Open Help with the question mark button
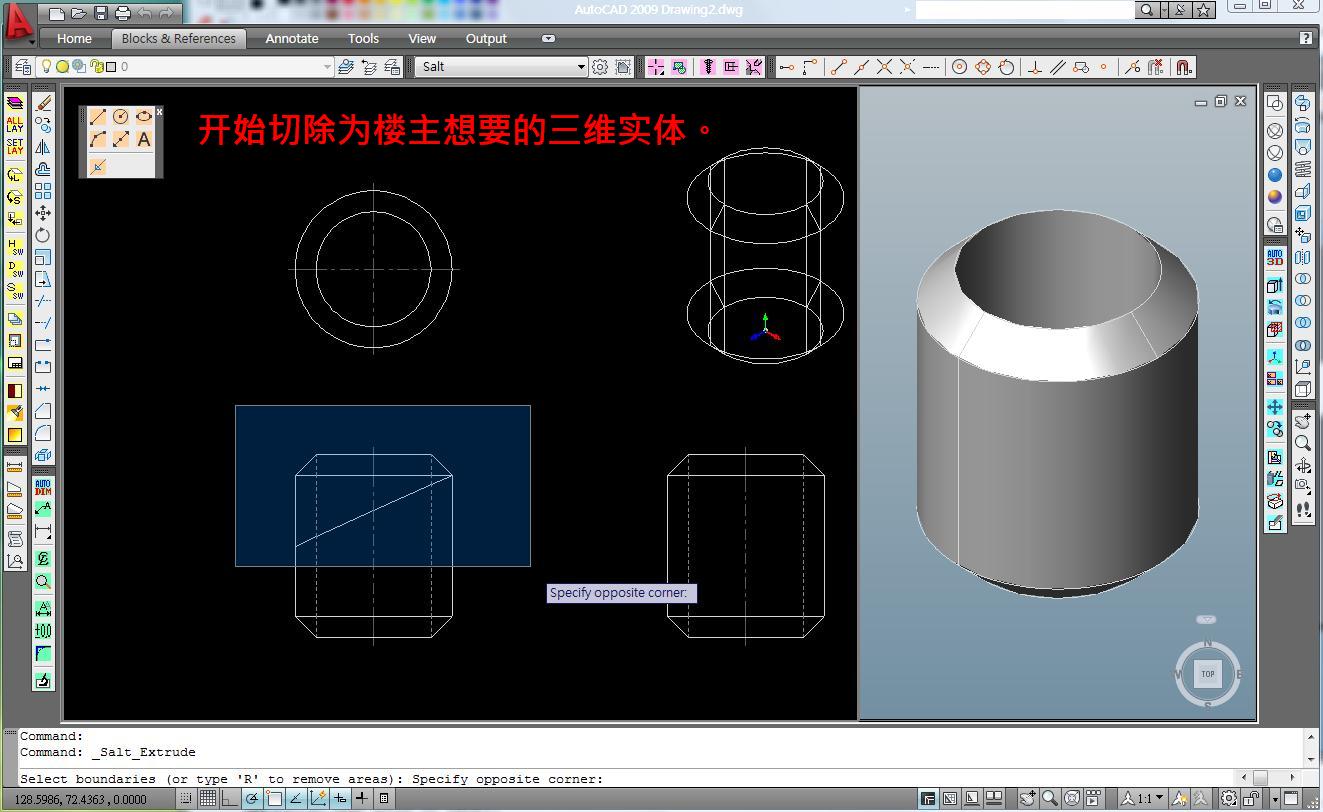The image size is (1323, 812). 1306,39
